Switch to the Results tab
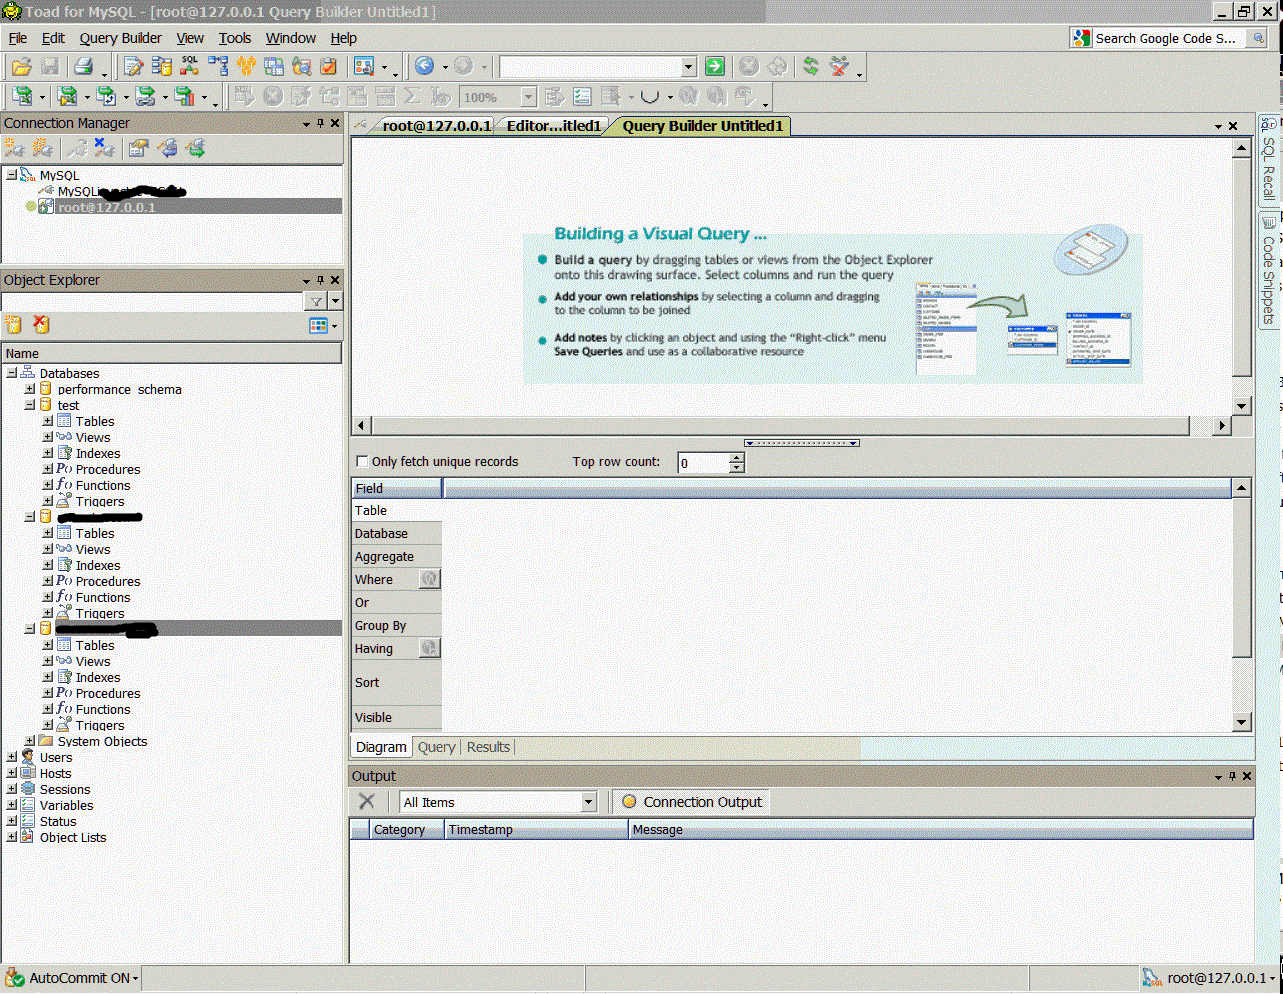This screenshot has width=1283, height=994. pos(488,747)
